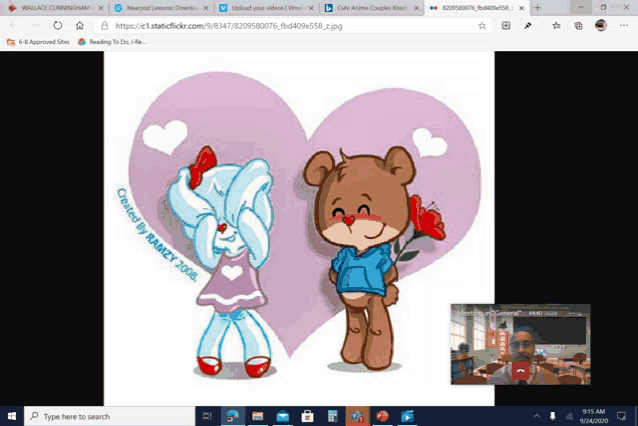Click the staticflickr URL address bar
This screenshot has height=426, width=638.
pyautogui.click(x=292, y=26)
